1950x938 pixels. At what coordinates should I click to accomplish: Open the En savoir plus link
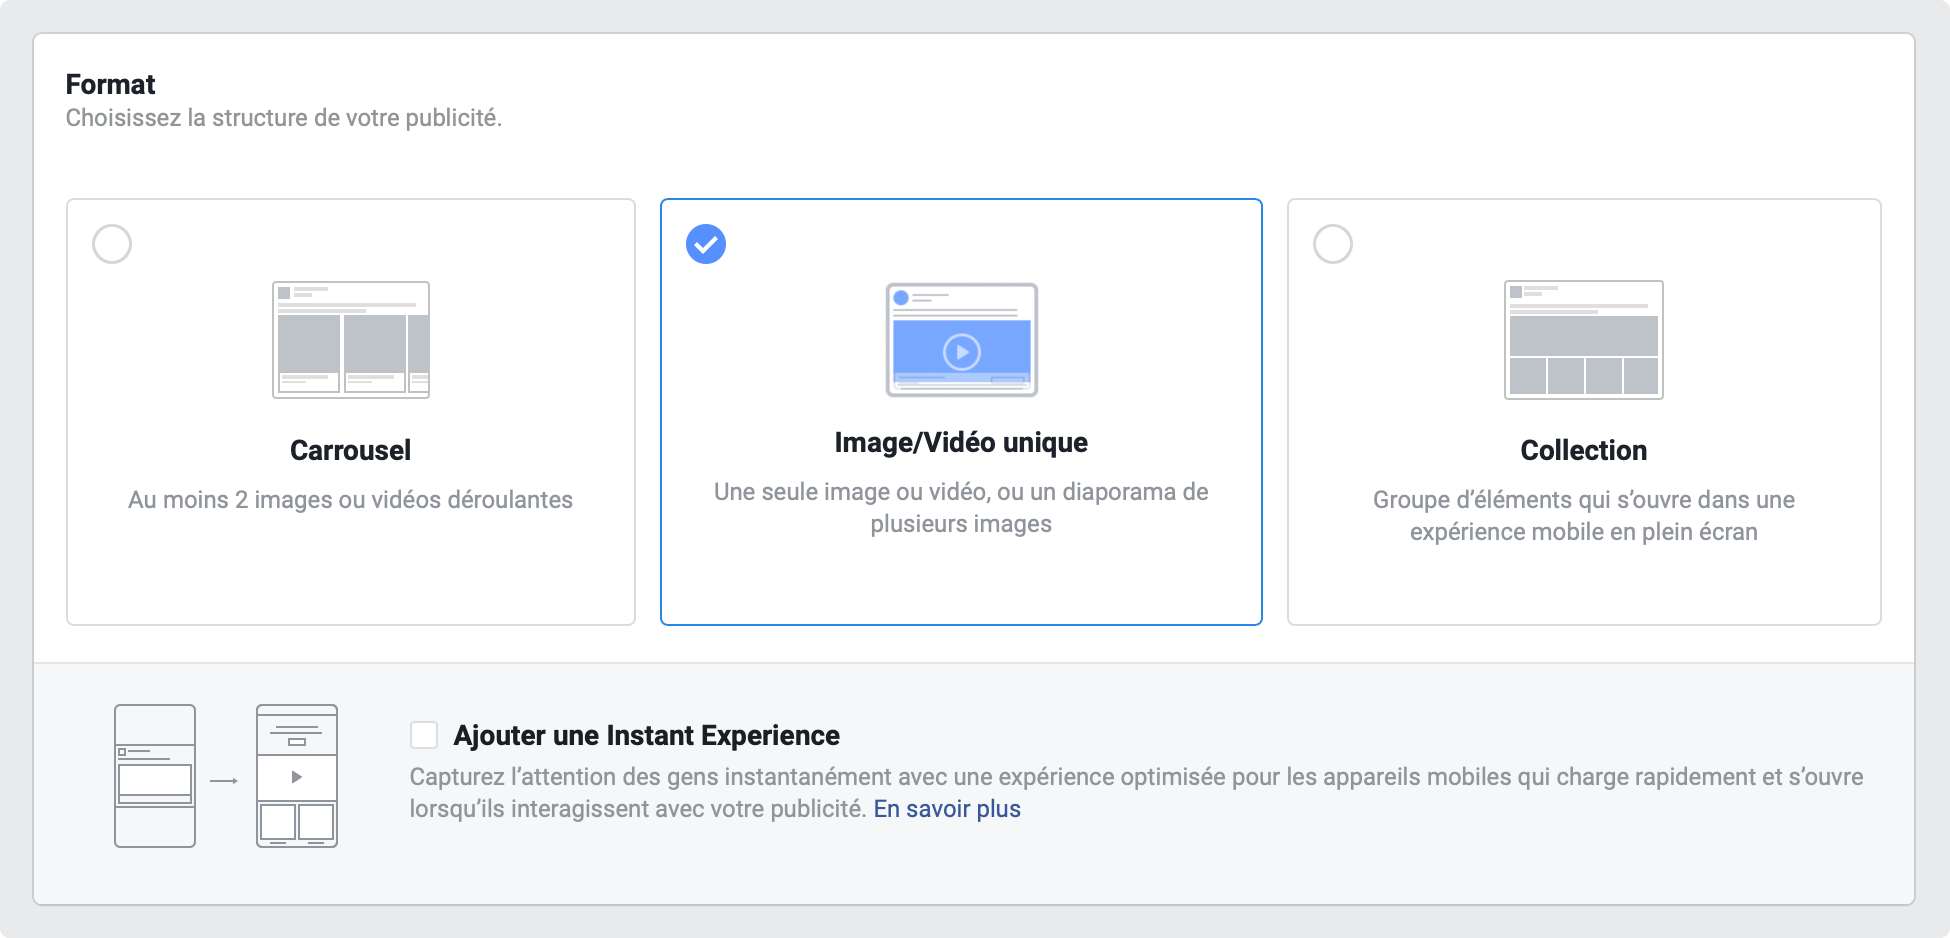coord(947,809)
